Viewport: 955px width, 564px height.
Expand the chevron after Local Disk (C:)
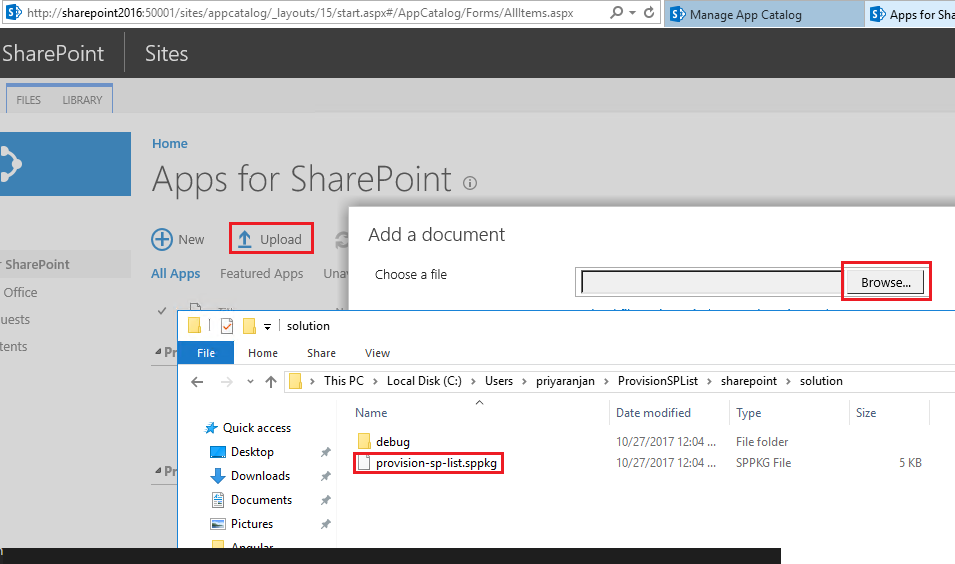pos(473,381)
